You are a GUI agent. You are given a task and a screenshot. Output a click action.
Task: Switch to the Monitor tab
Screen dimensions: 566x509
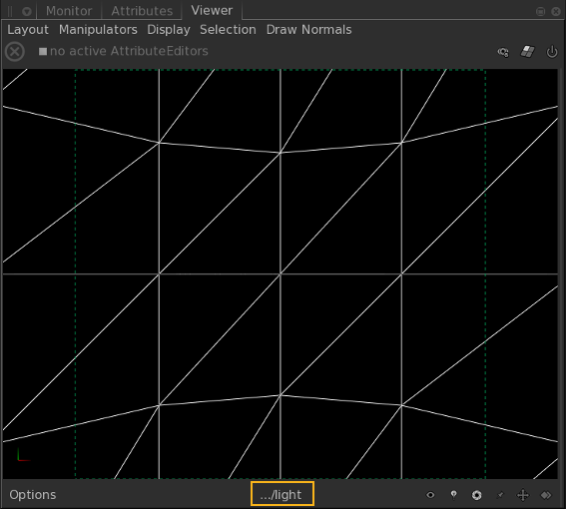click(x=69, y=11)
